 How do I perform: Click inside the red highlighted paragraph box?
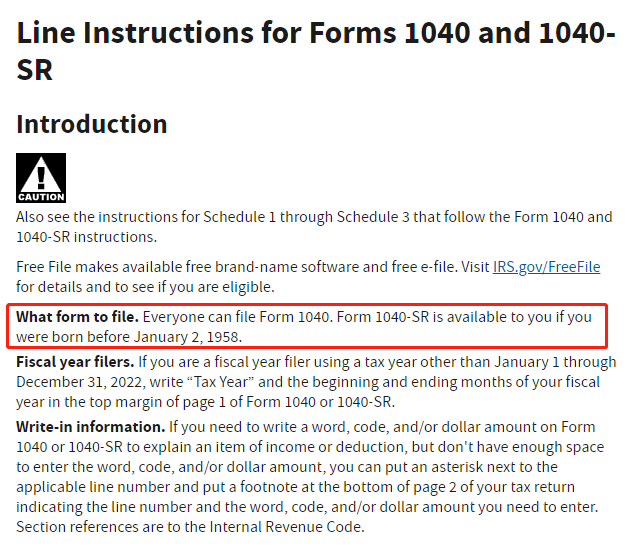coord(307,326)
